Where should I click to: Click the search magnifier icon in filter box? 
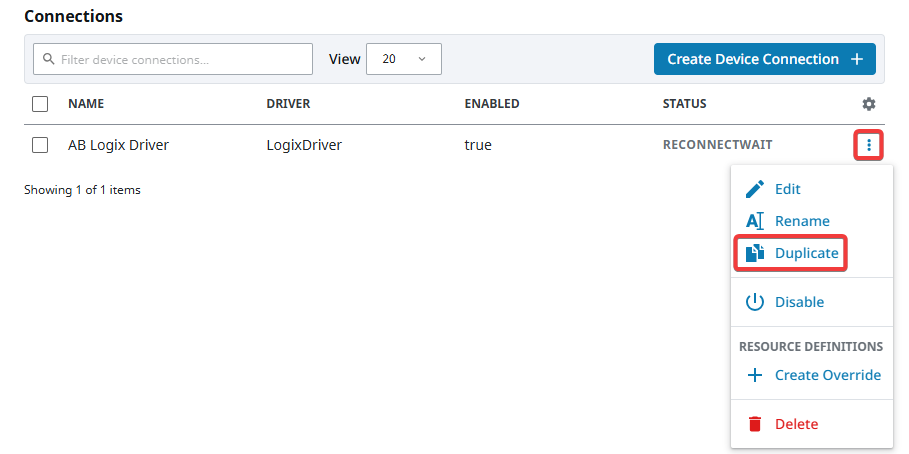[49, 59]
